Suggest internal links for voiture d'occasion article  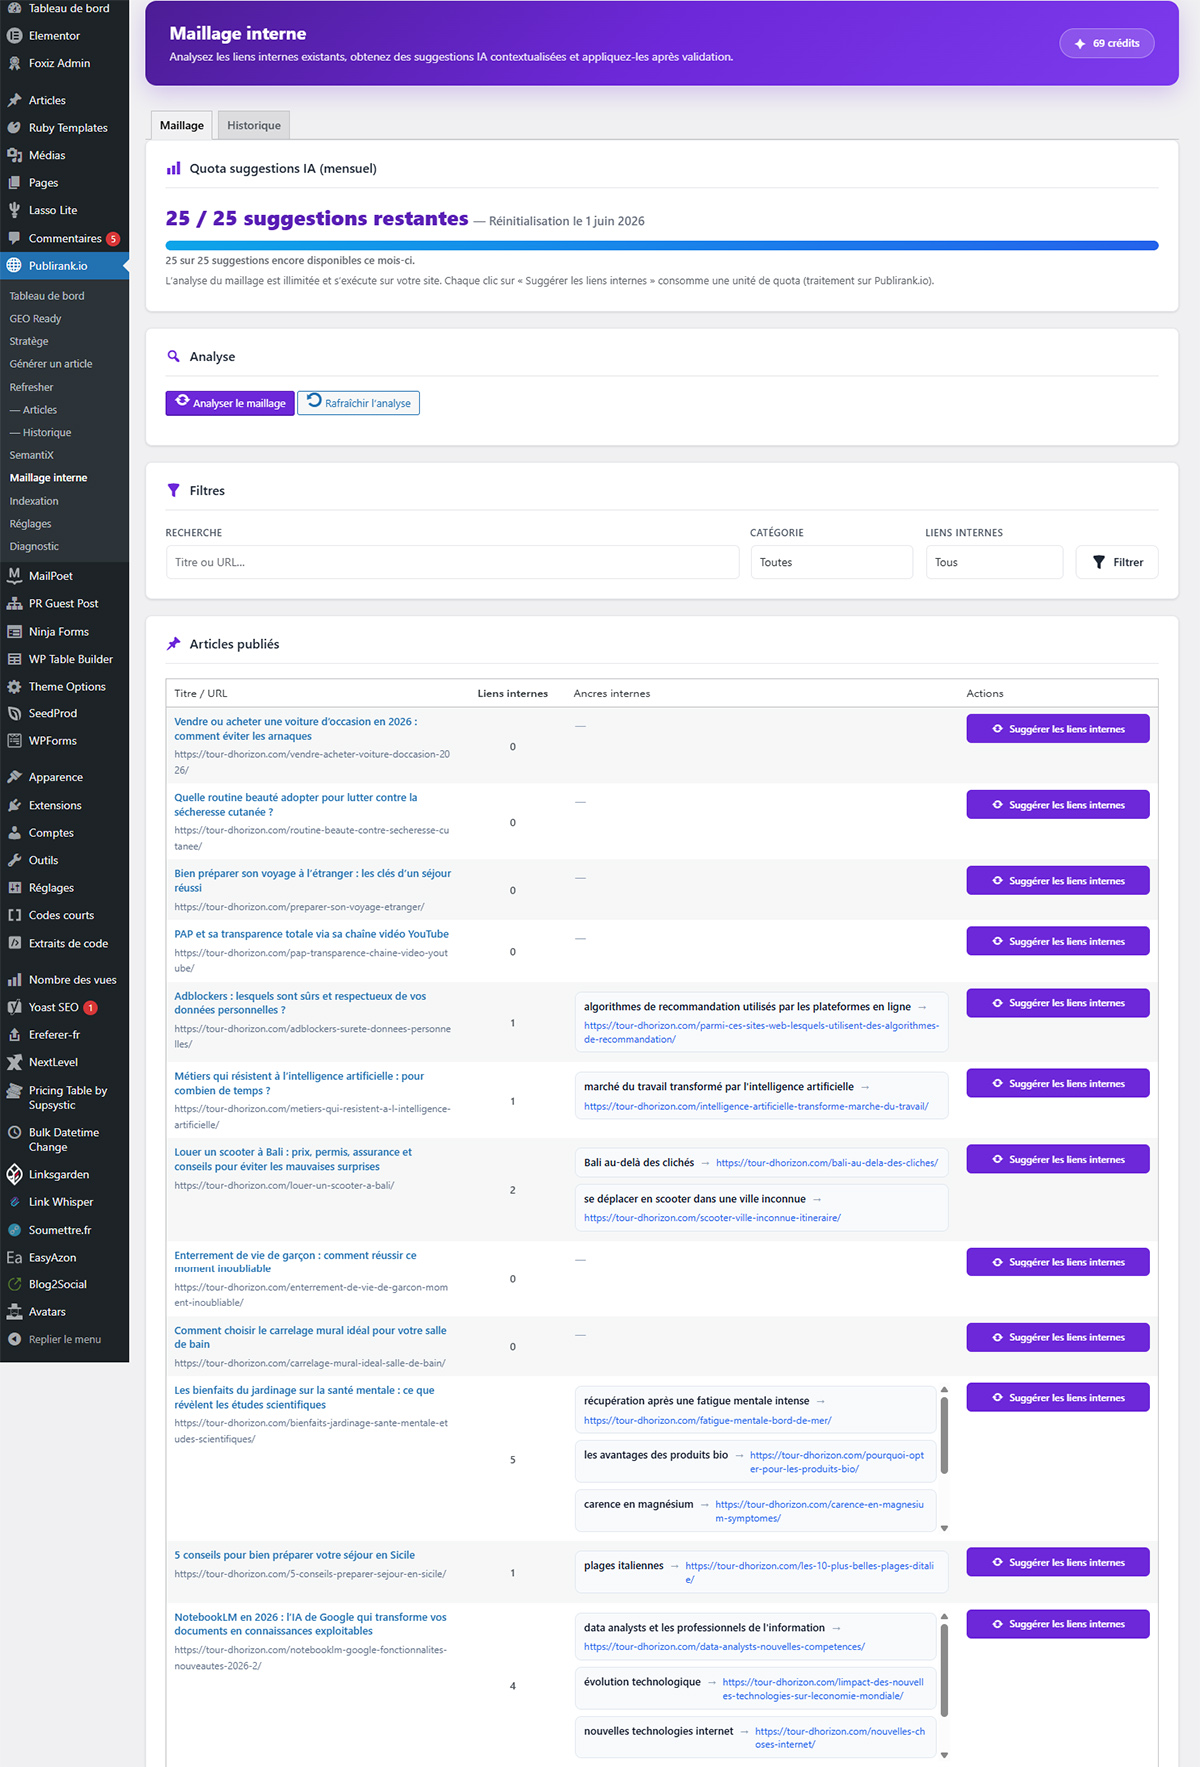(x=1058, y=729)
